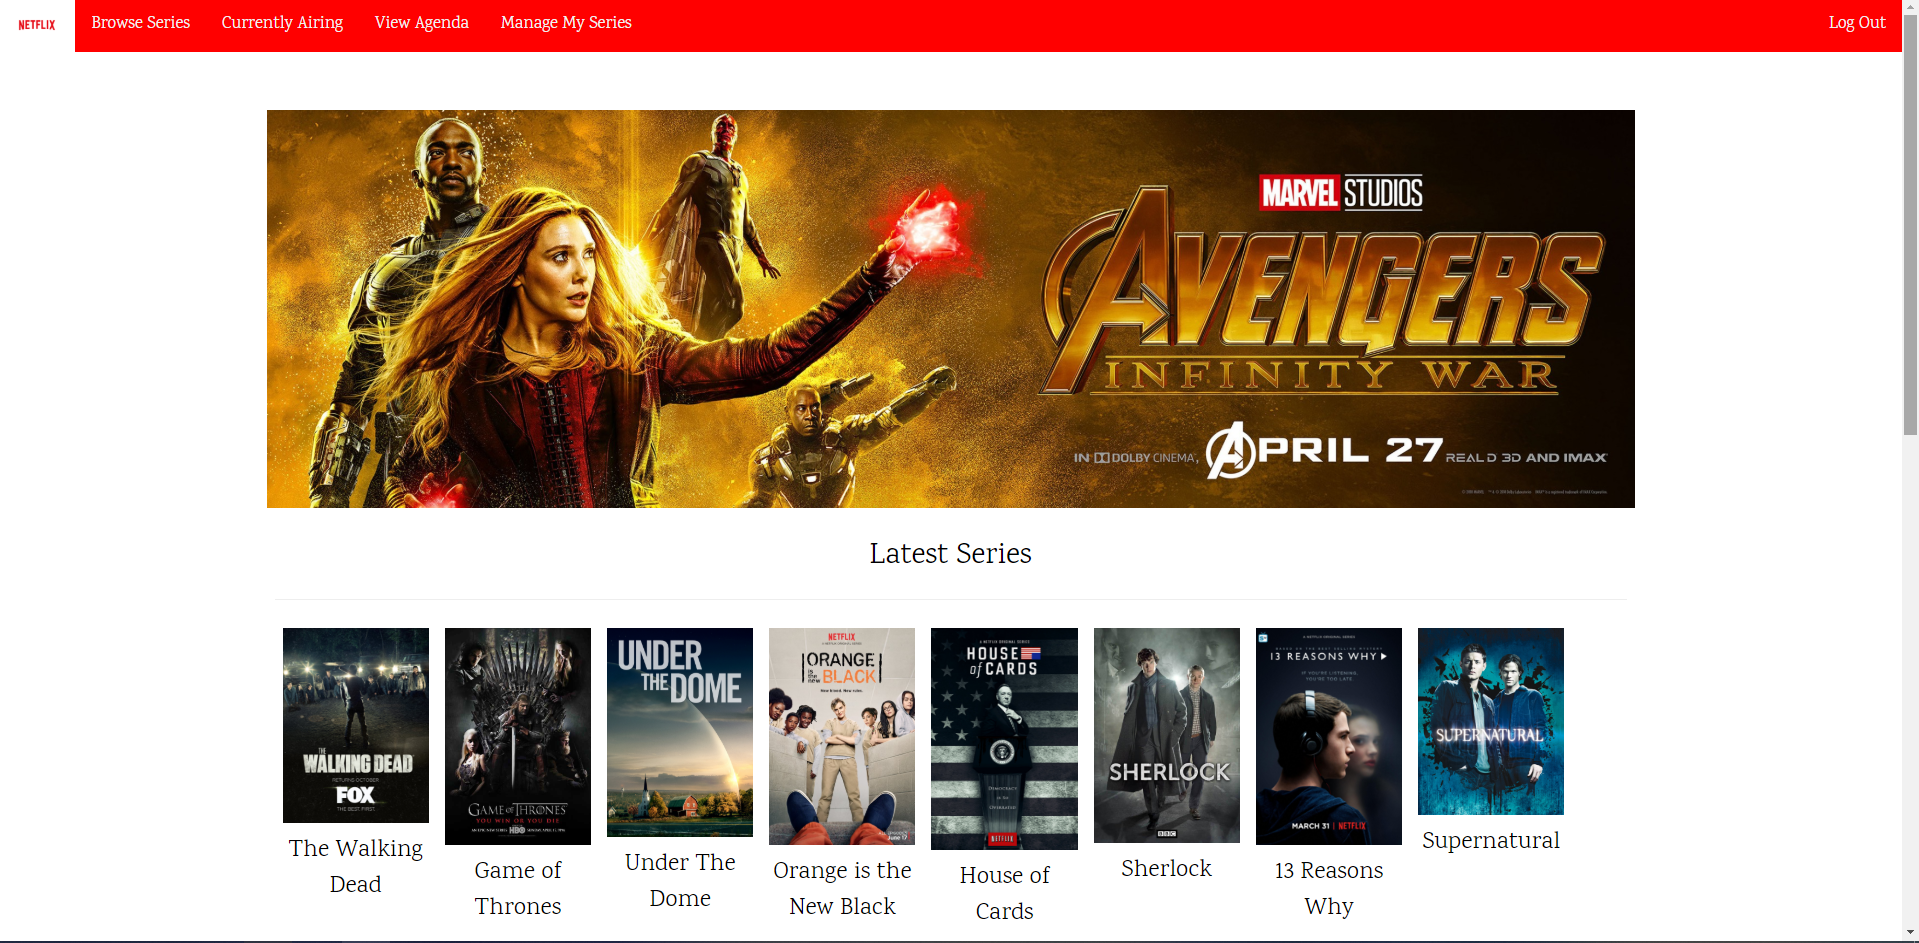Click the scrollbar down arrow
The height and width of the screenshot is (943, 1919).
1910,934
